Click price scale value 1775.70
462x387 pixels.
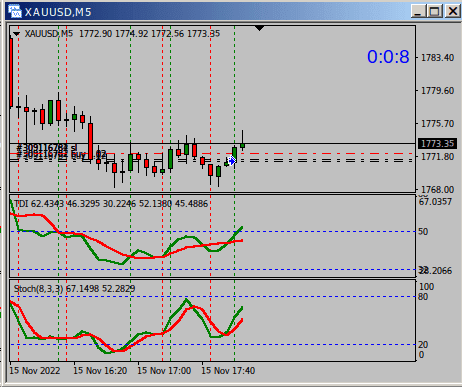click(437, 124)
